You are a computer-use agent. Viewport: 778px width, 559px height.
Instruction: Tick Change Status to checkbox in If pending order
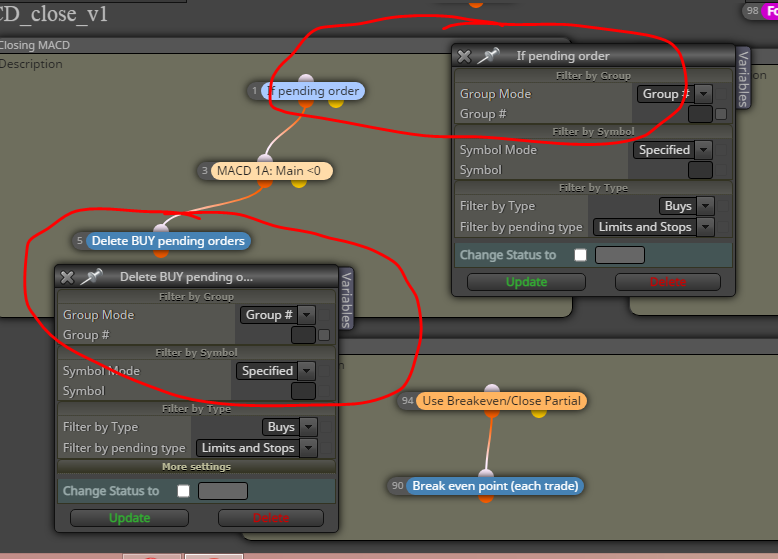580,255
